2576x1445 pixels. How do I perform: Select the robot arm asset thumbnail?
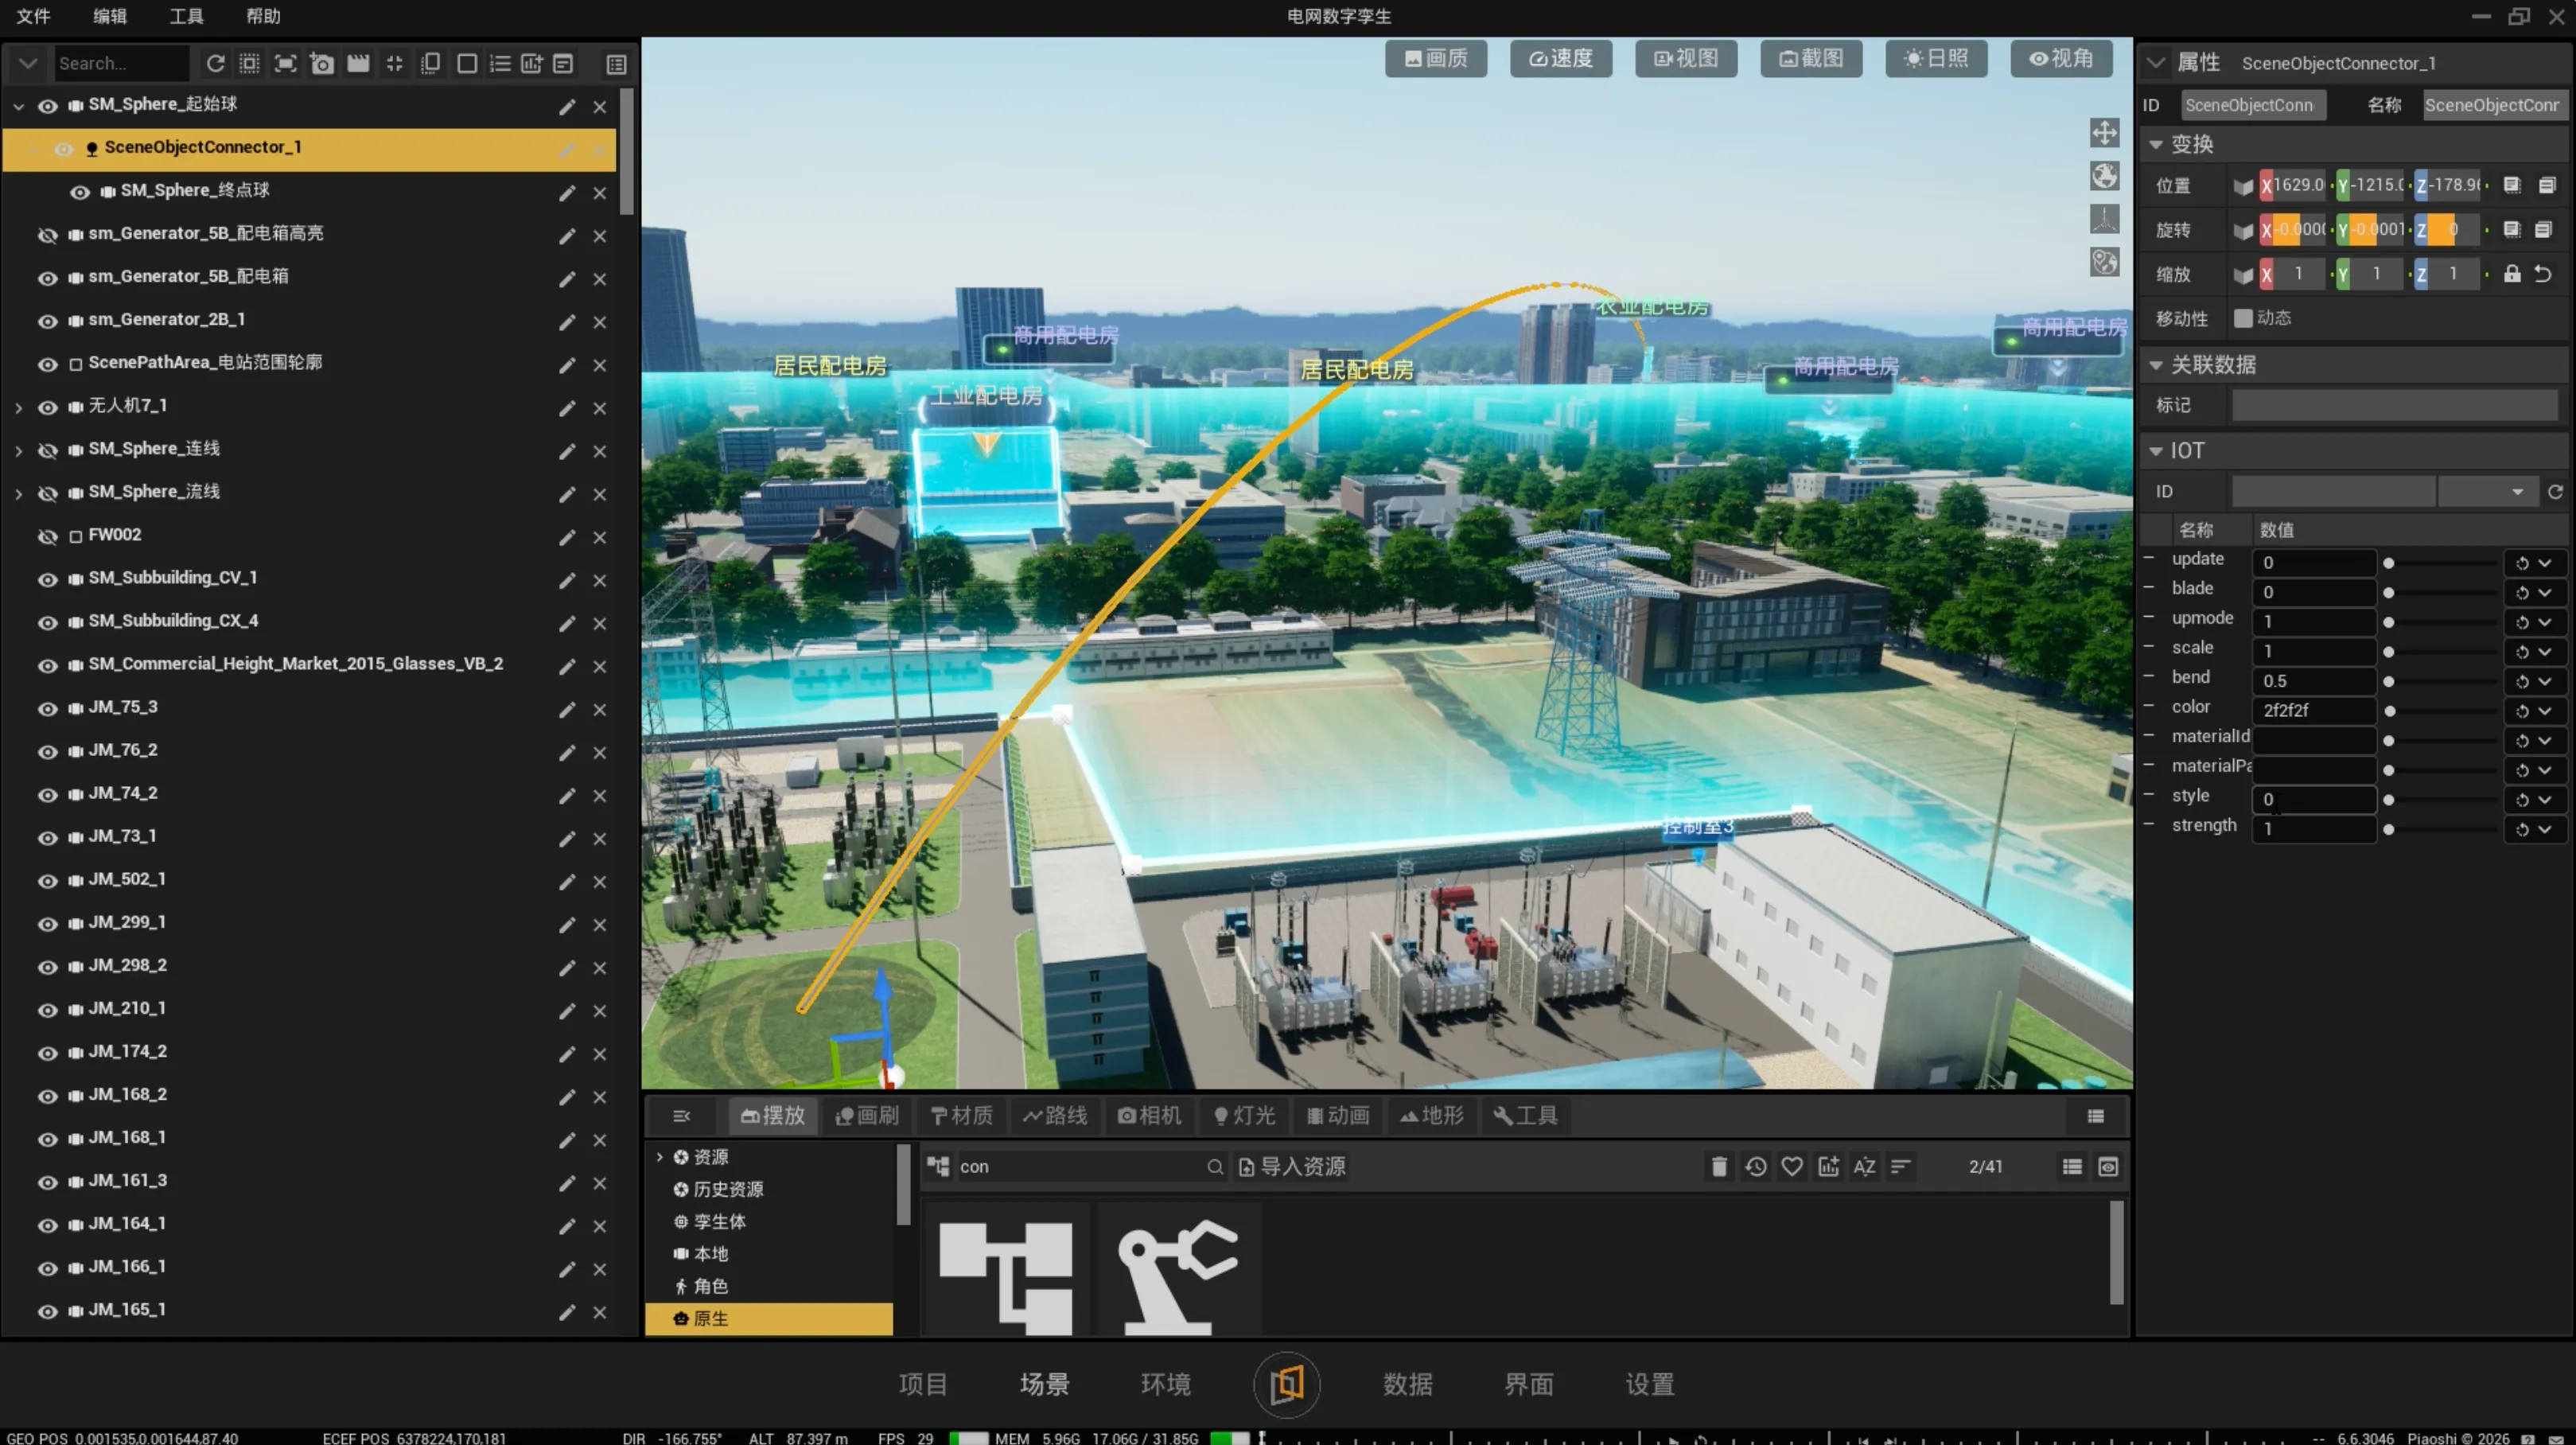(x=1178, y=1272)
